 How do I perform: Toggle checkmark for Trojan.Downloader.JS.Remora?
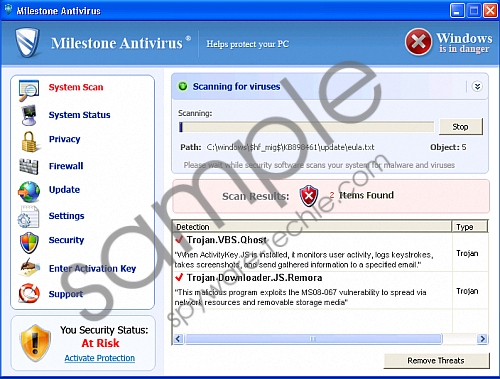[179, 277]
